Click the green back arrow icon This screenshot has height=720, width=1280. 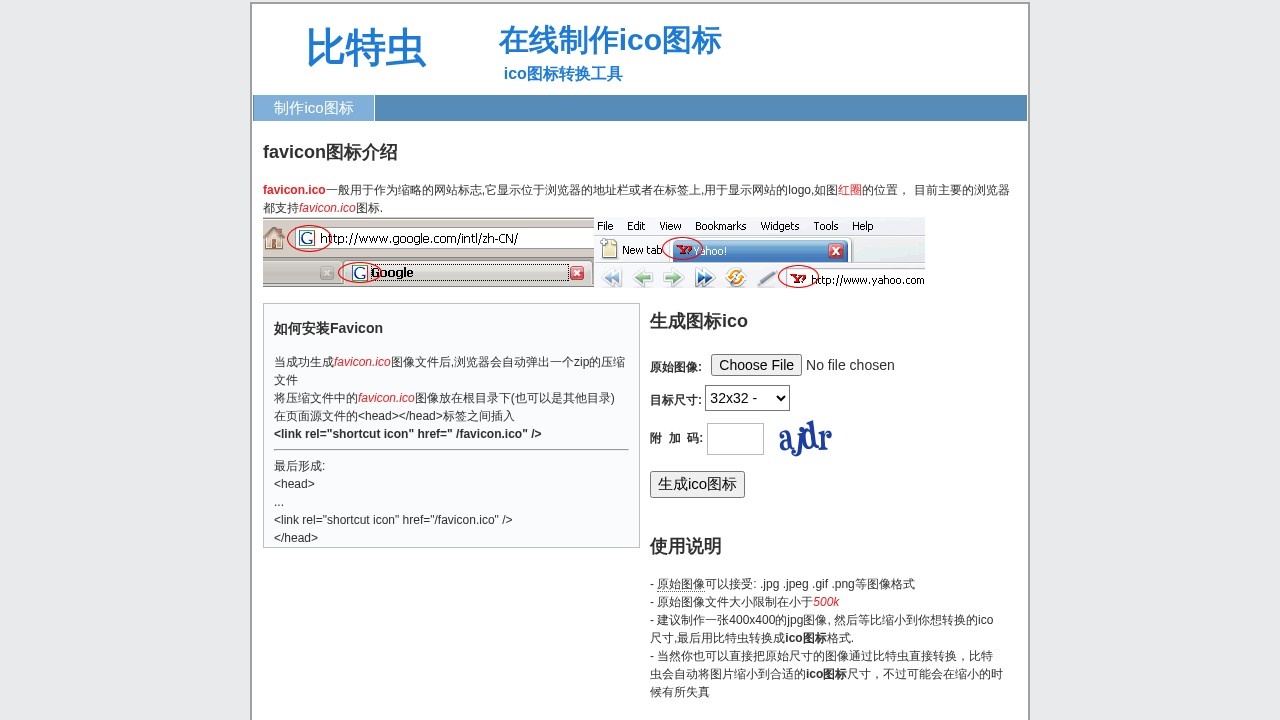[x=643, y=278]
